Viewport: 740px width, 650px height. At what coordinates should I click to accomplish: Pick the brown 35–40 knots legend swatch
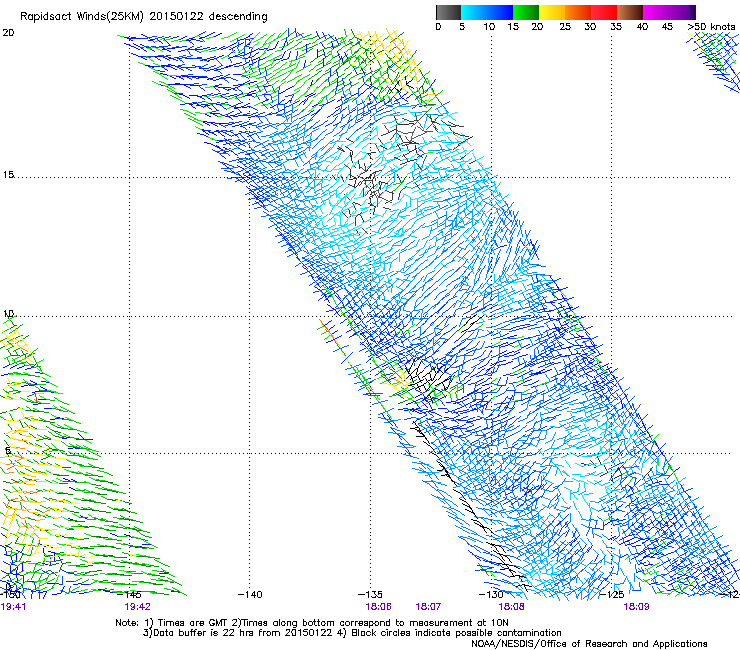coord(630,12)
